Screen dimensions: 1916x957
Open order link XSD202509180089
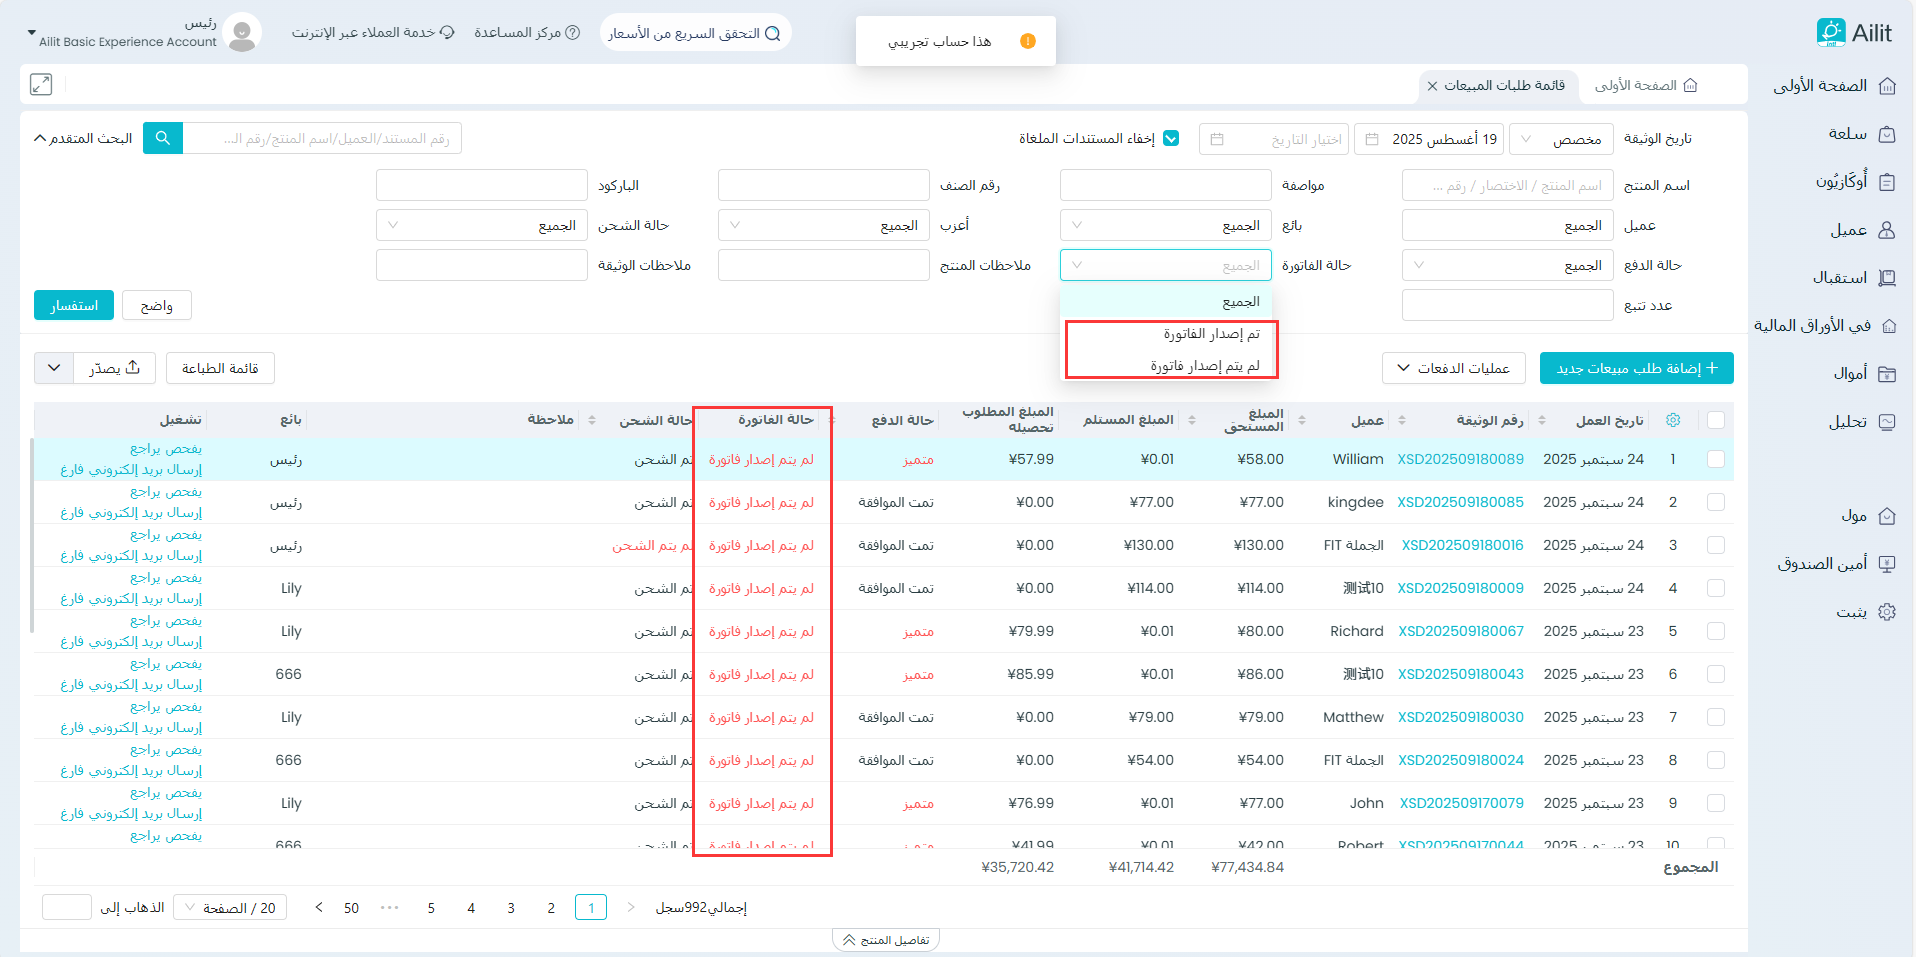point(1460,459)
